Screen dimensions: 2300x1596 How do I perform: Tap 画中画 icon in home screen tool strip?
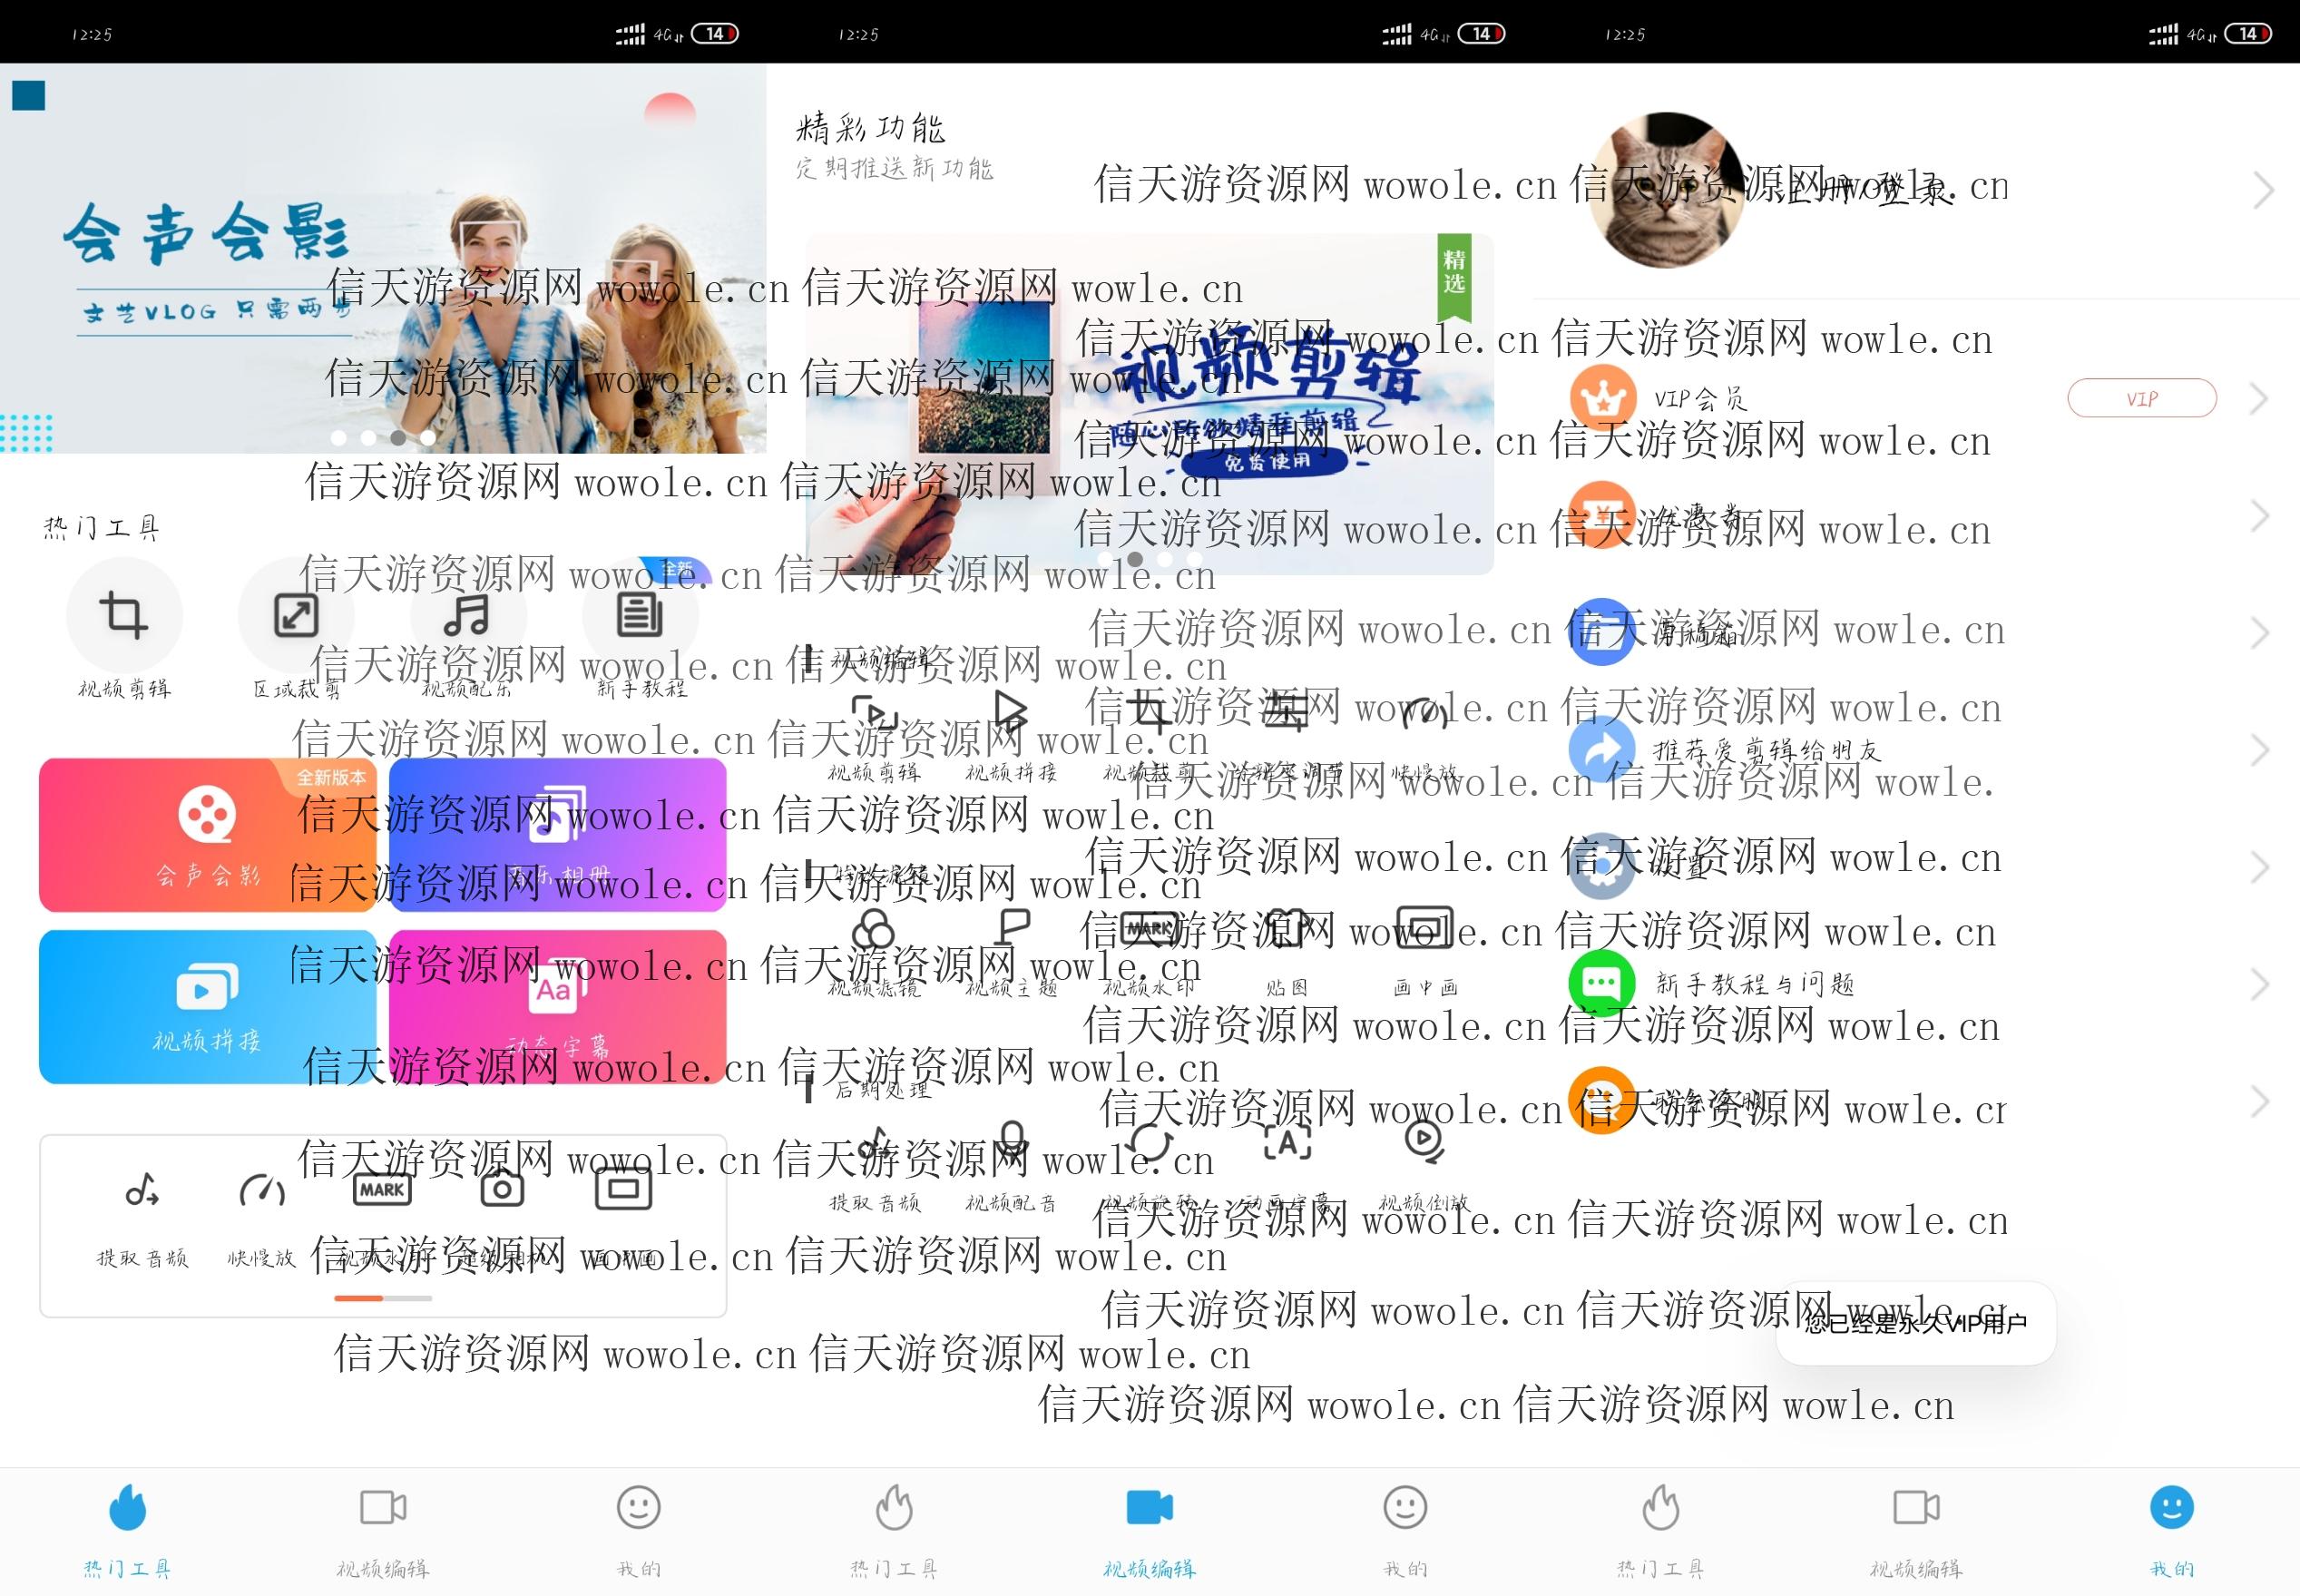[x=623, y=1189]
